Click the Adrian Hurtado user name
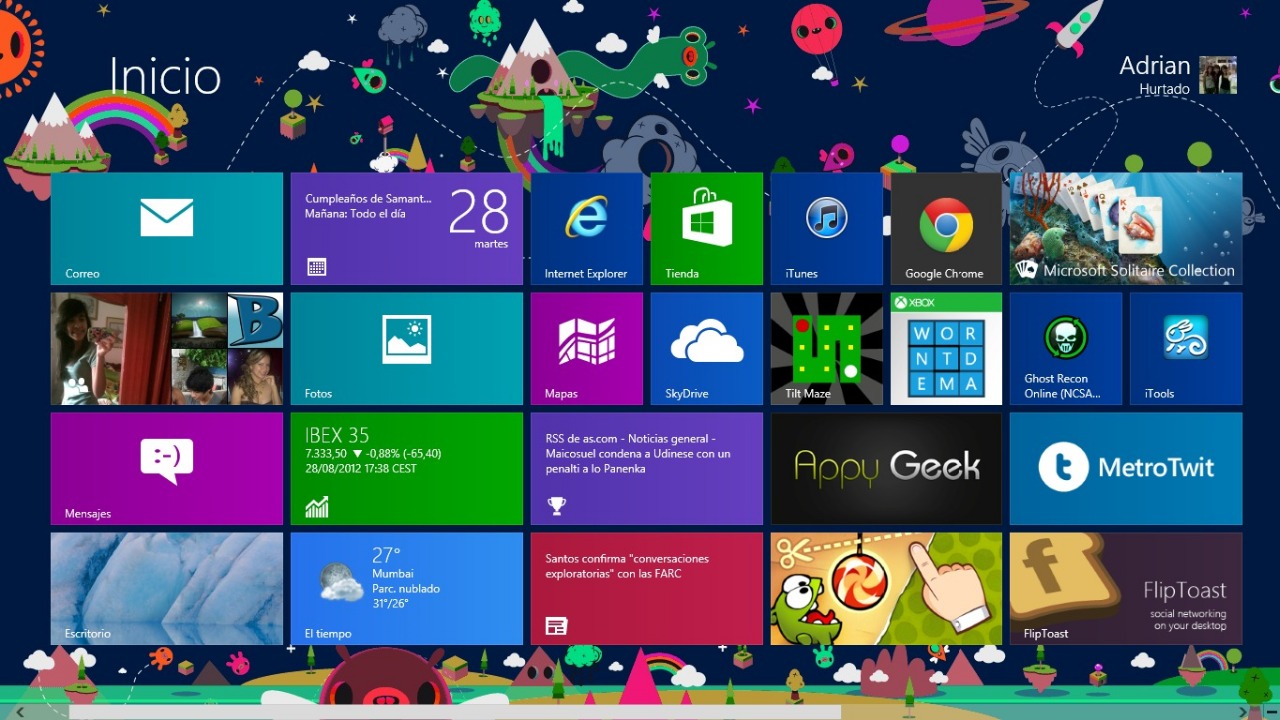Screen dimensions: 1280x720 pyautogui.click(x=1155, y=75)
